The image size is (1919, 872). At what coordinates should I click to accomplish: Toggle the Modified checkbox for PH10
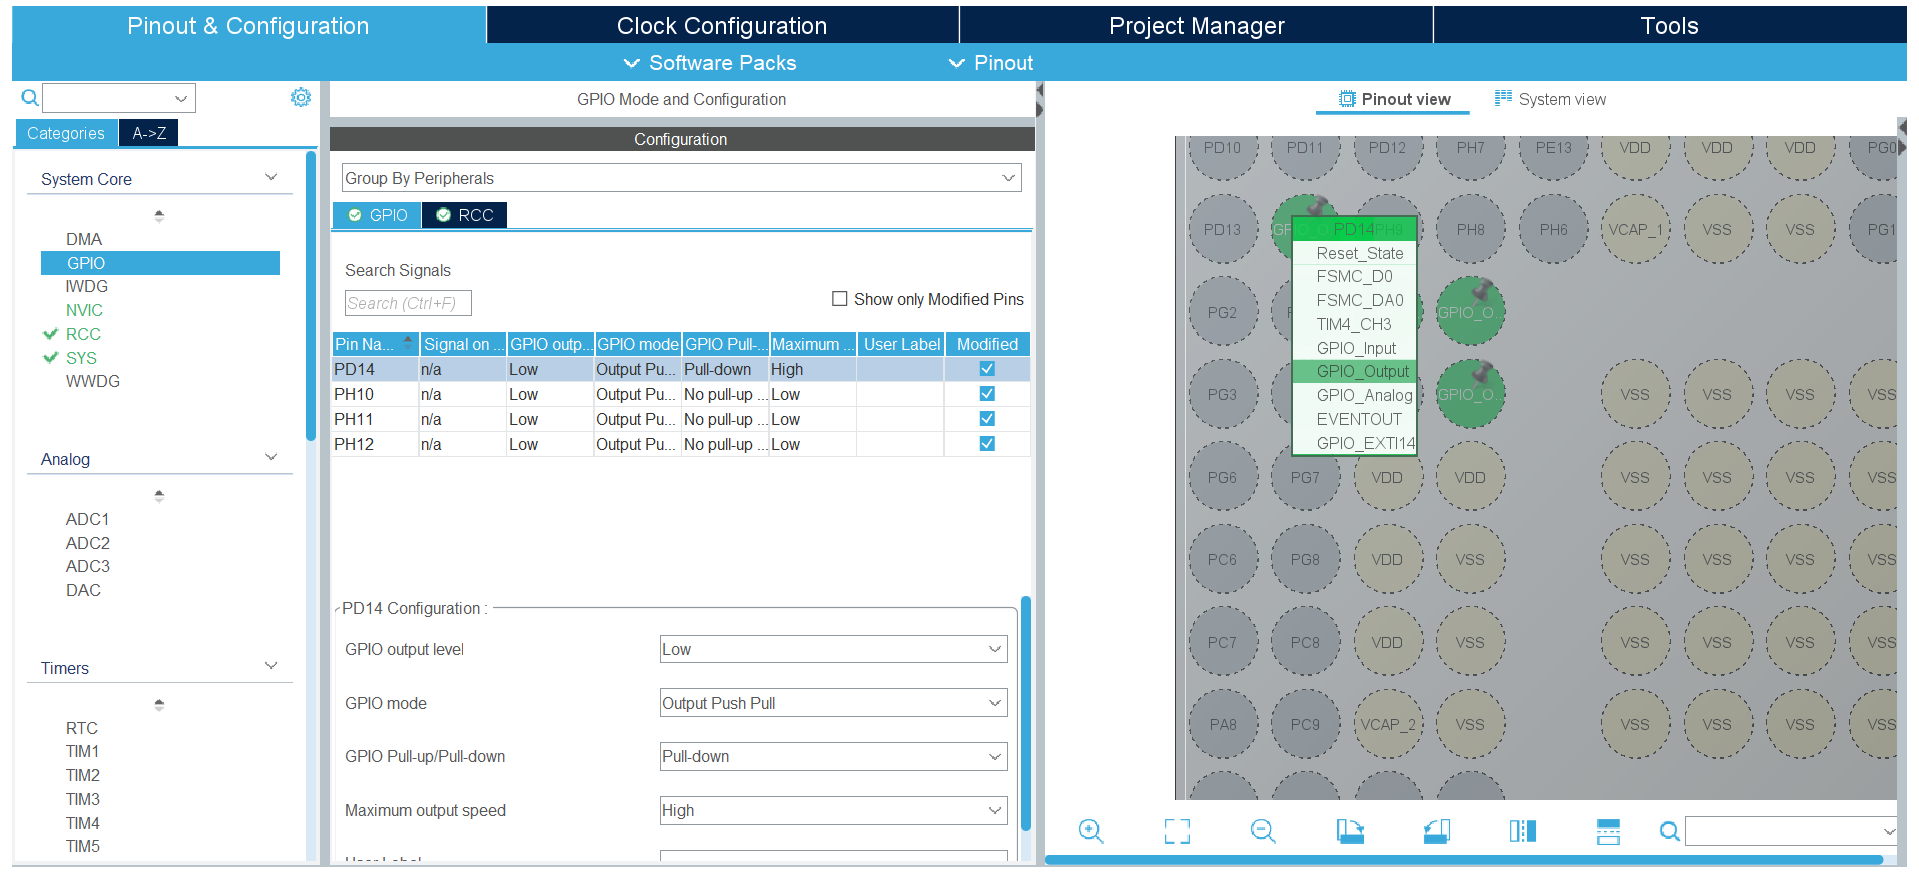coord(987,394)
